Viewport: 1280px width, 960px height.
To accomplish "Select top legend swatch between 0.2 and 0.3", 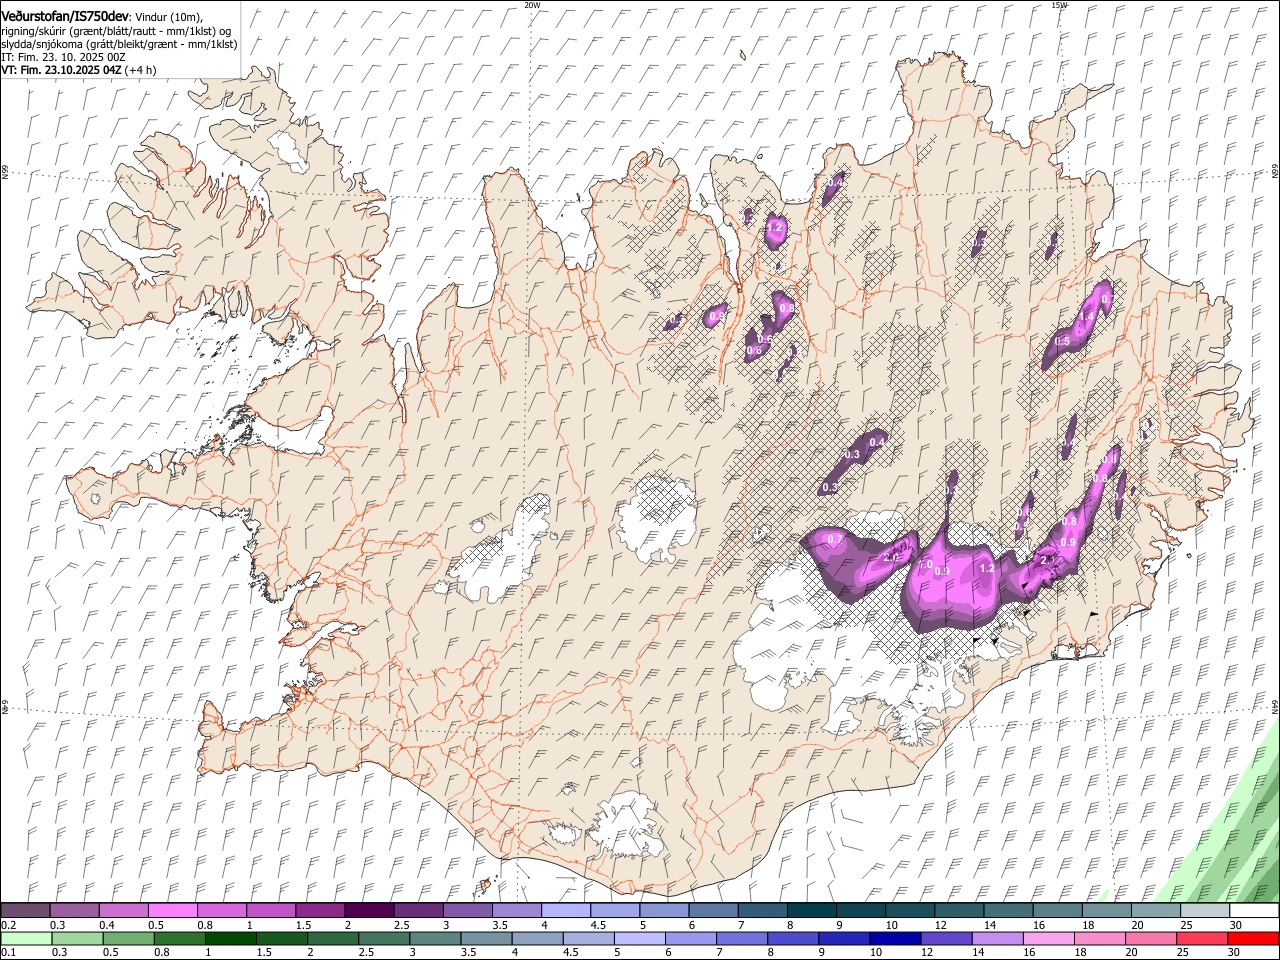I will pyautogui.click(x=25, y=911).
